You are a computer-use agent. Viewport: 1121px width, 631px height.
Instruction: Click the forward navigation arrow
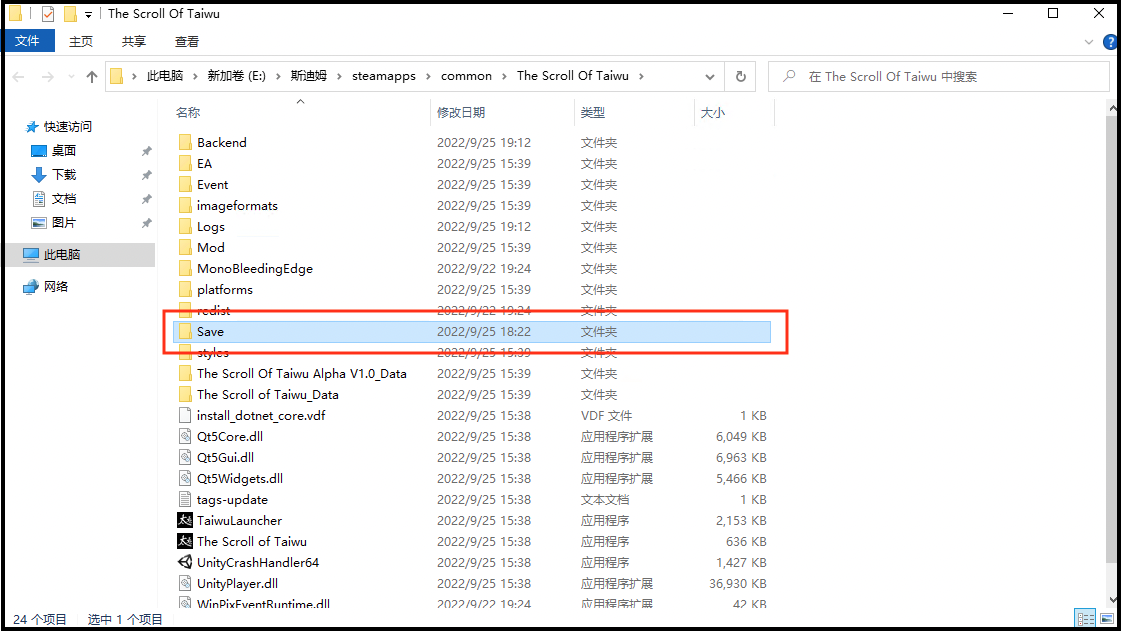(47, 76)
